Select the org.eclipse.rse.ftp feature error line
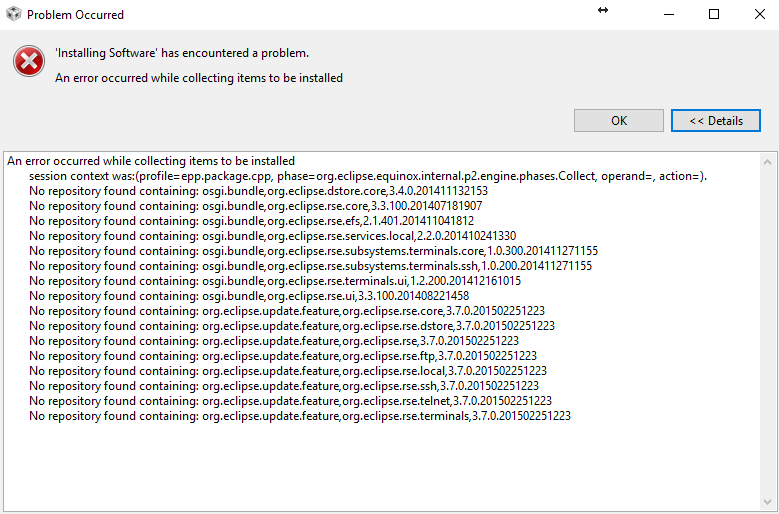The width and height of the screenshot is (779, 514). click(282, 356)
